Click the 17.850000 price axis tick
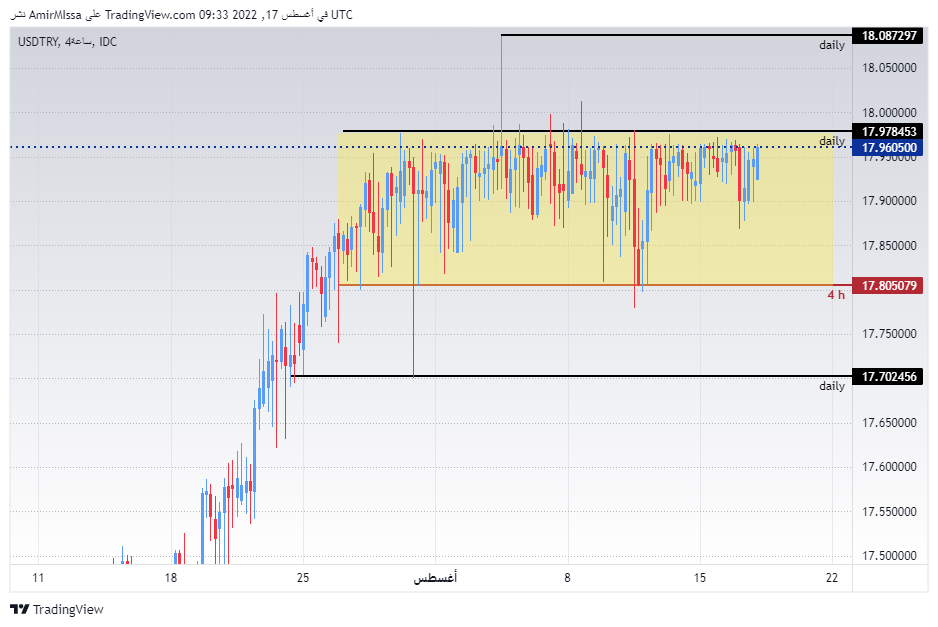This screenshot has width=938, height=627. pyautogui.click(x=889, y=246)
